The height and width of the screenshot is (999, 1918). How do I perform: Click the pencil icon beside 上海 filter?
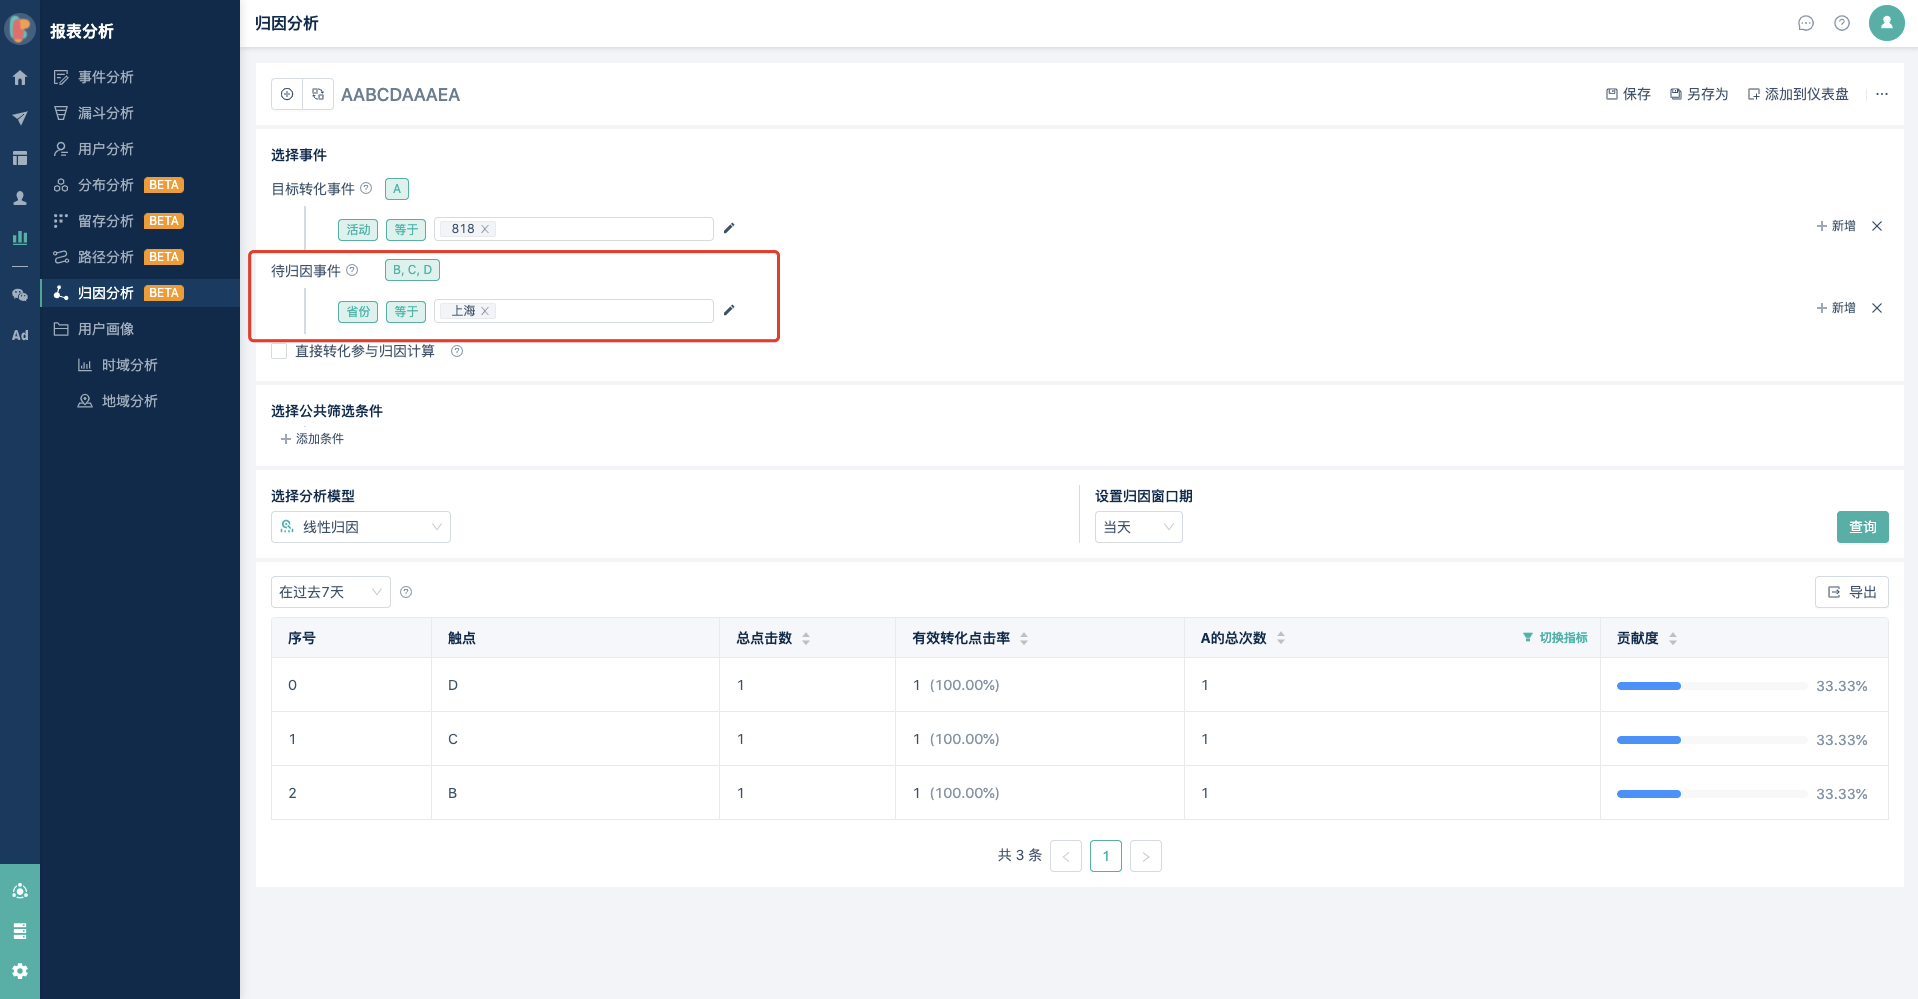click(729, 310)
